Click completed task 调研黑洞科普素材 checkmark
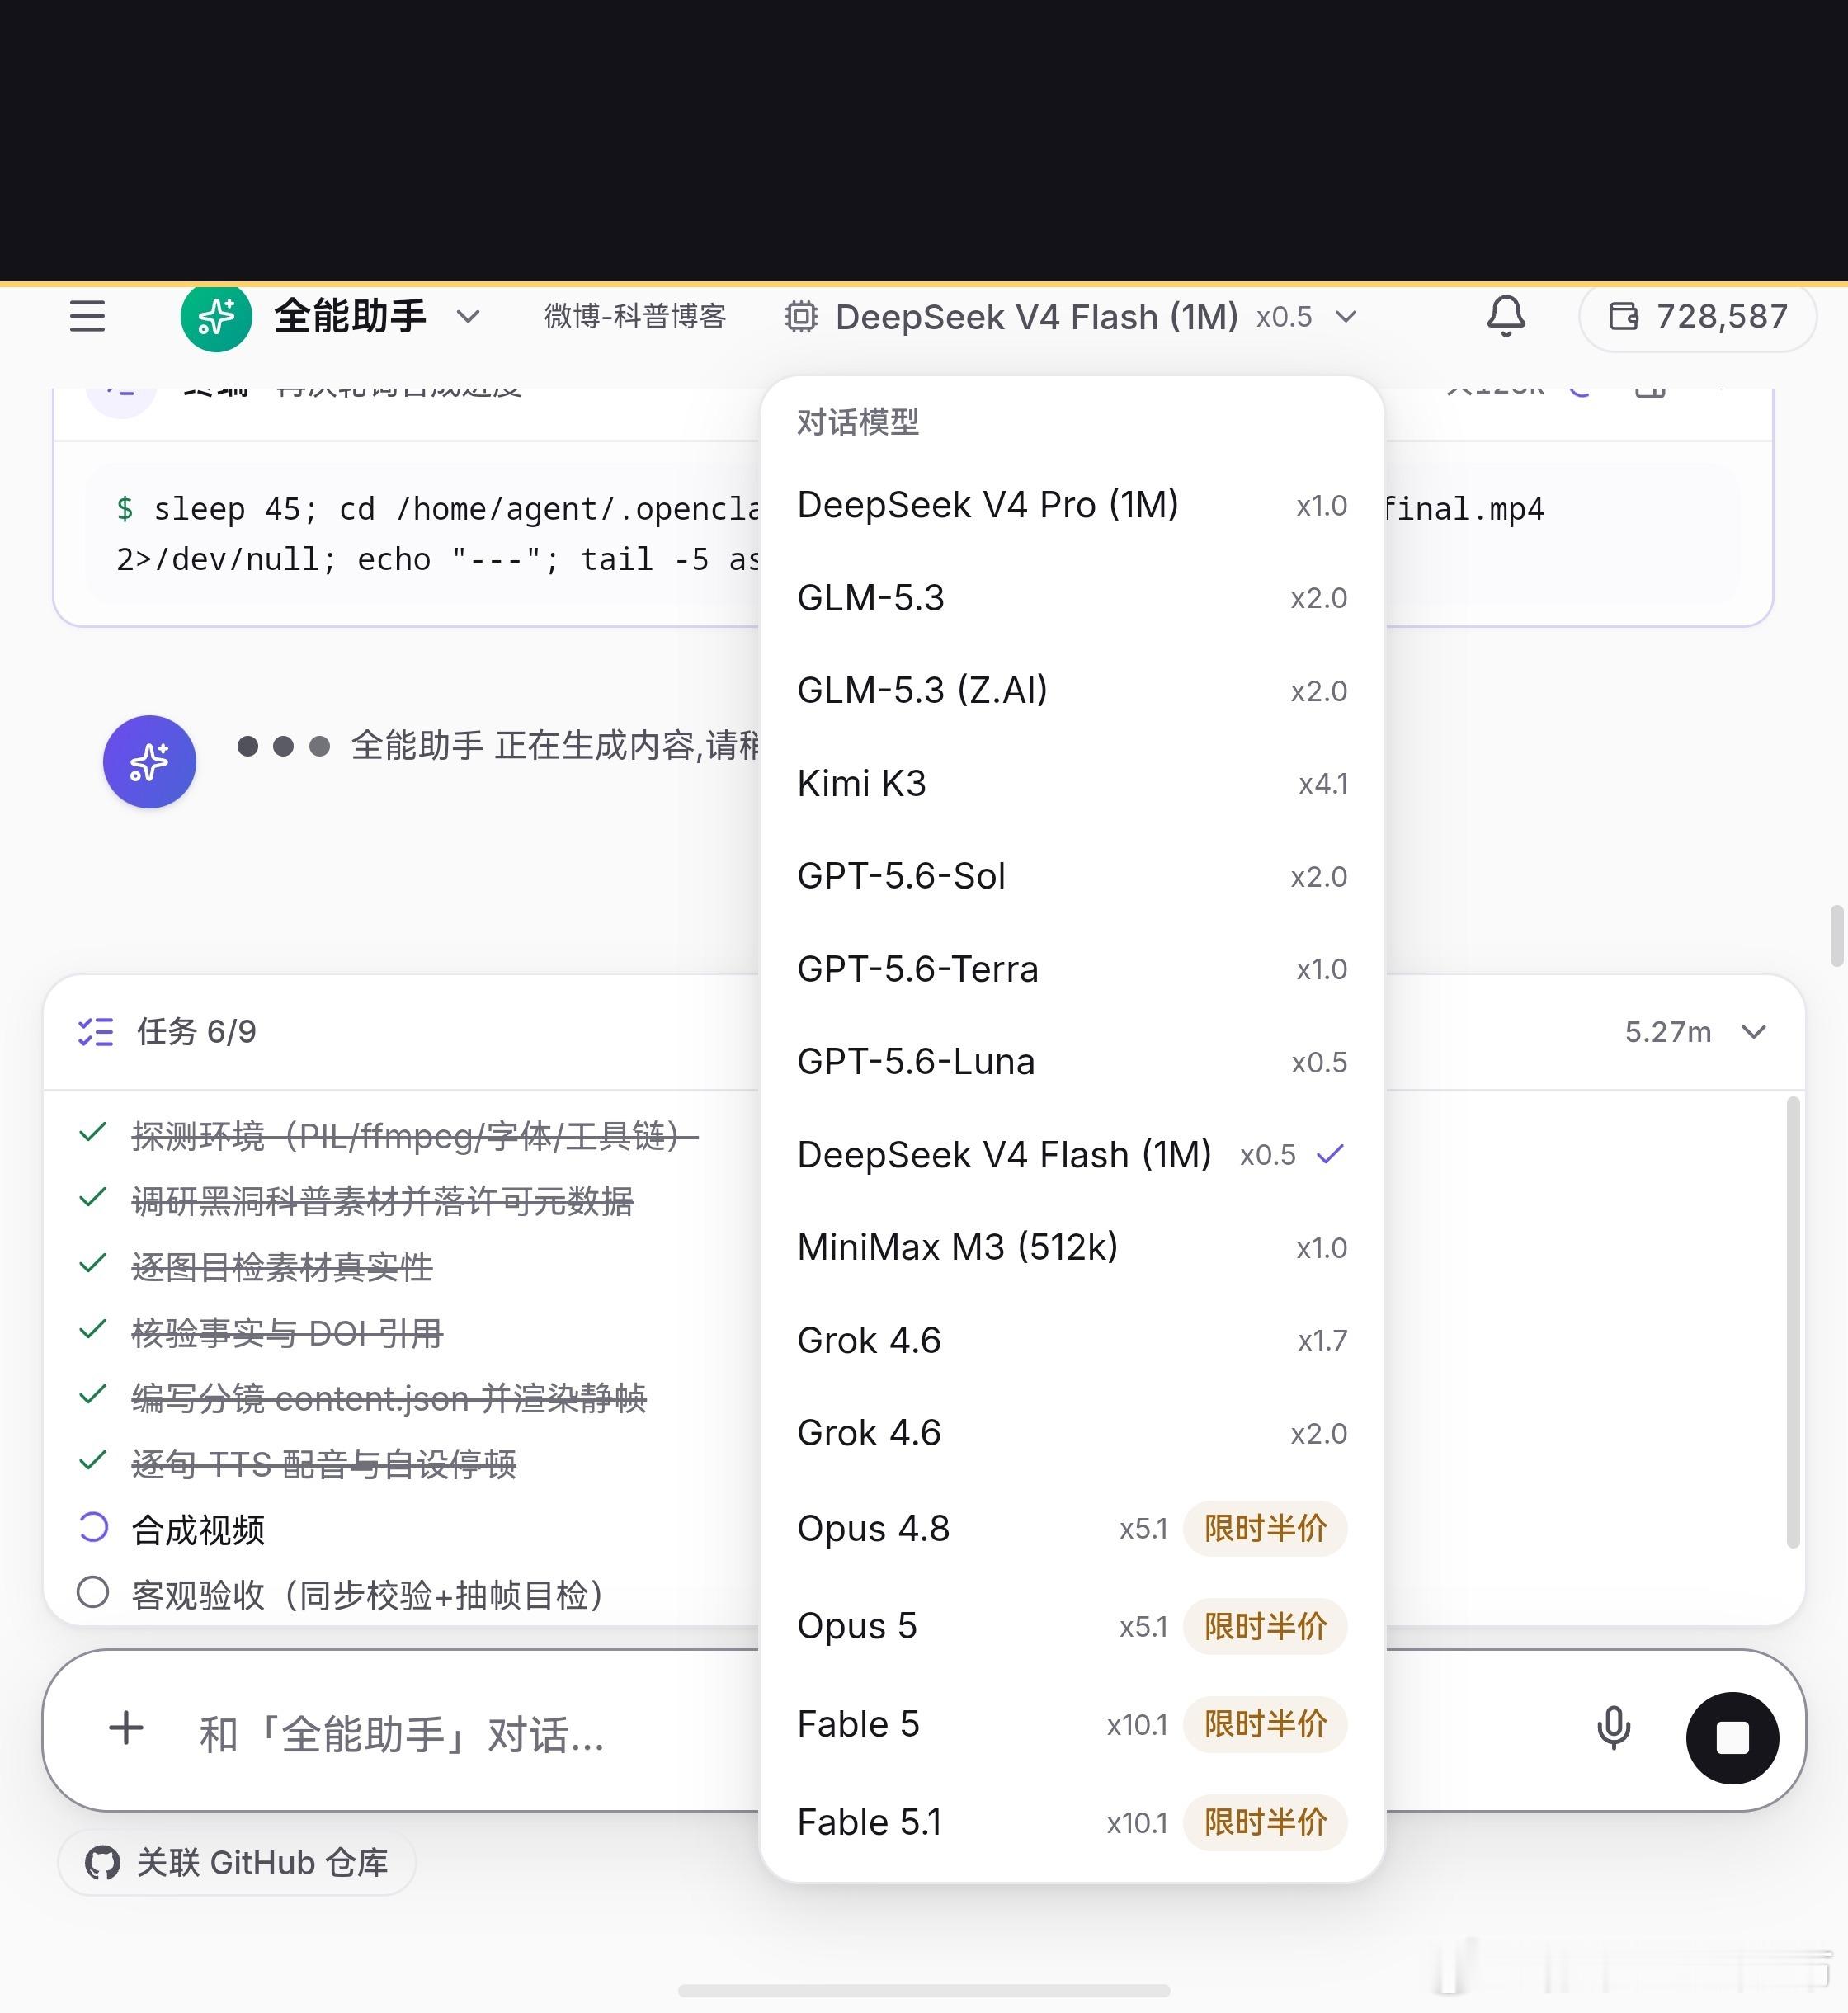1848x2013 pixels. pos(92,1198)
